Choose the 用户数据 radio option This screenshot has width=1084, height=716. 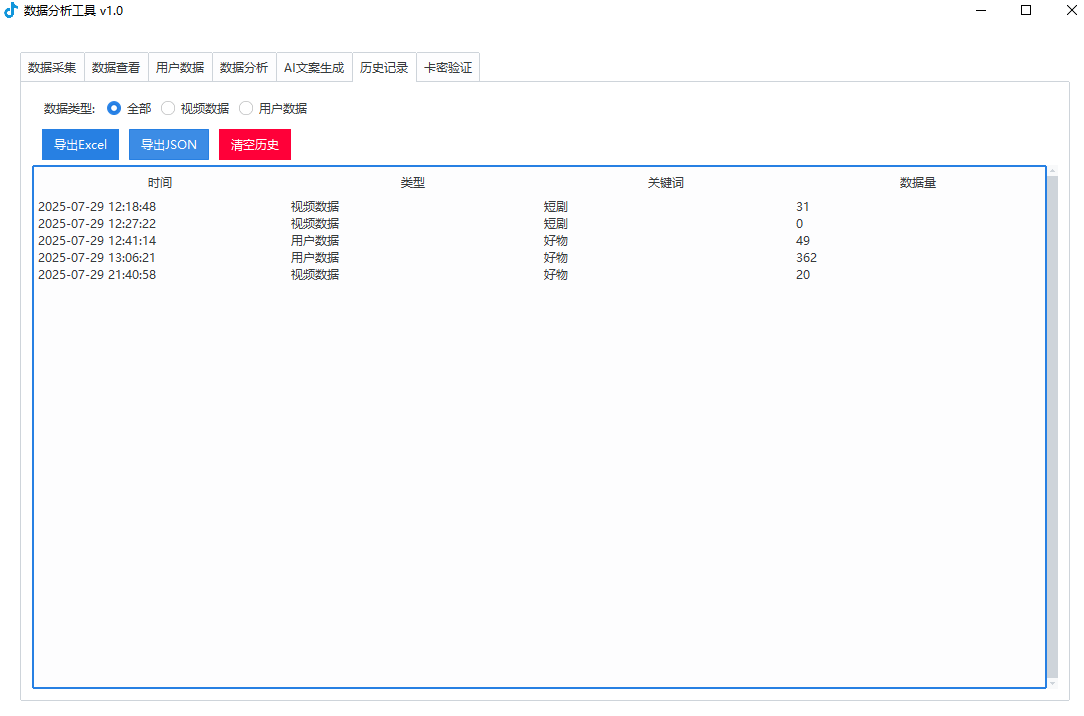tap(246, 108)
